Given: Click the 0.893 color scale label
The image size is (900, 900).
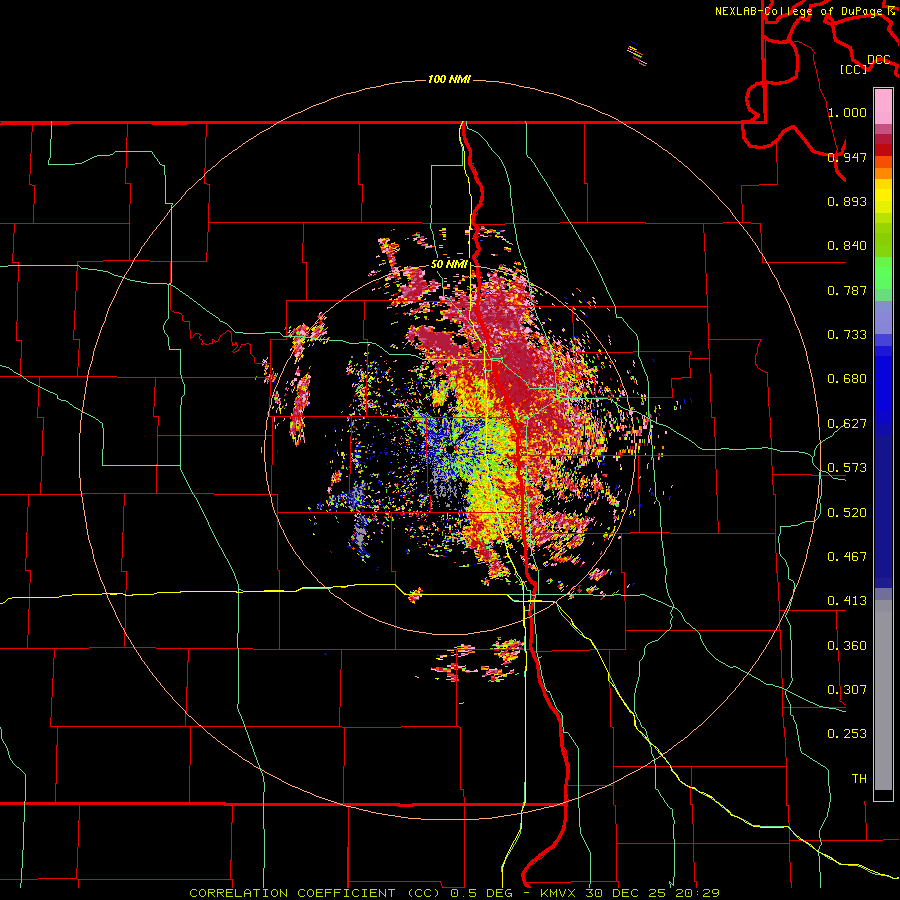Looking at the screenshot, I should [x=847, y=201].
